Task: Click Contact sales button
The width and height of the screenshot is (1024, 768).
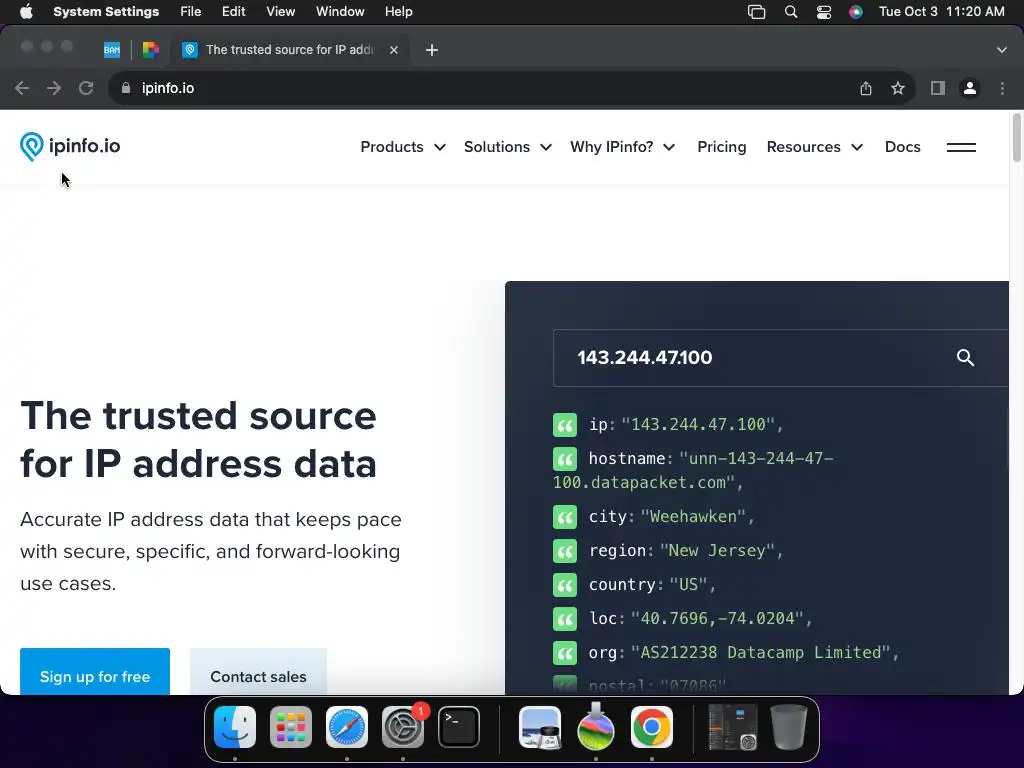Action: click(x=258, y=672)
